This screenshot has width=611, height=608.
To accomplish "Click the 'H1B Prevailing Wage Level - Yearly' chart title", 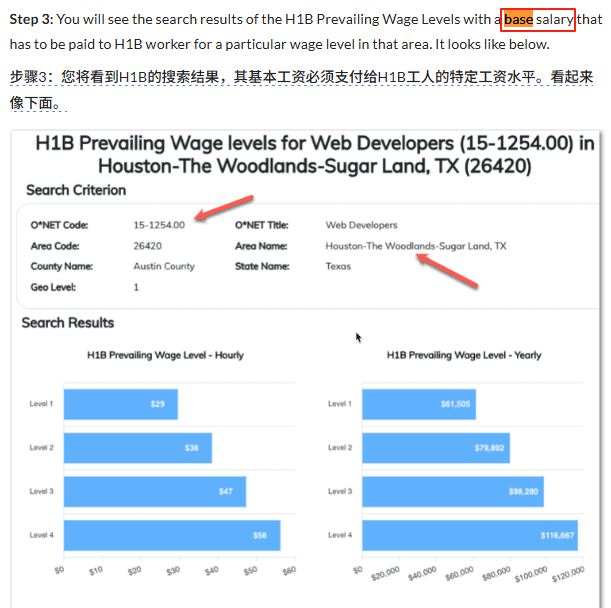I will coord(464,355).
